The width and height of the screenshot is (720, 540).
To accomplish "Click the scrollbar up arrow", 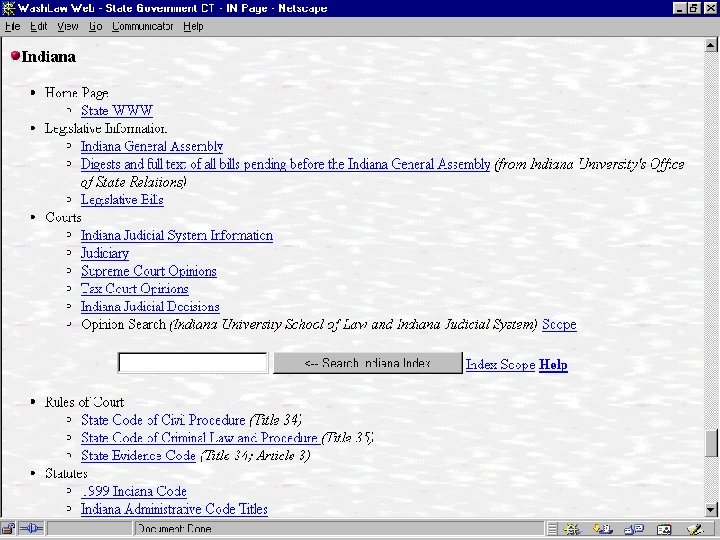I will pos(711,45).
